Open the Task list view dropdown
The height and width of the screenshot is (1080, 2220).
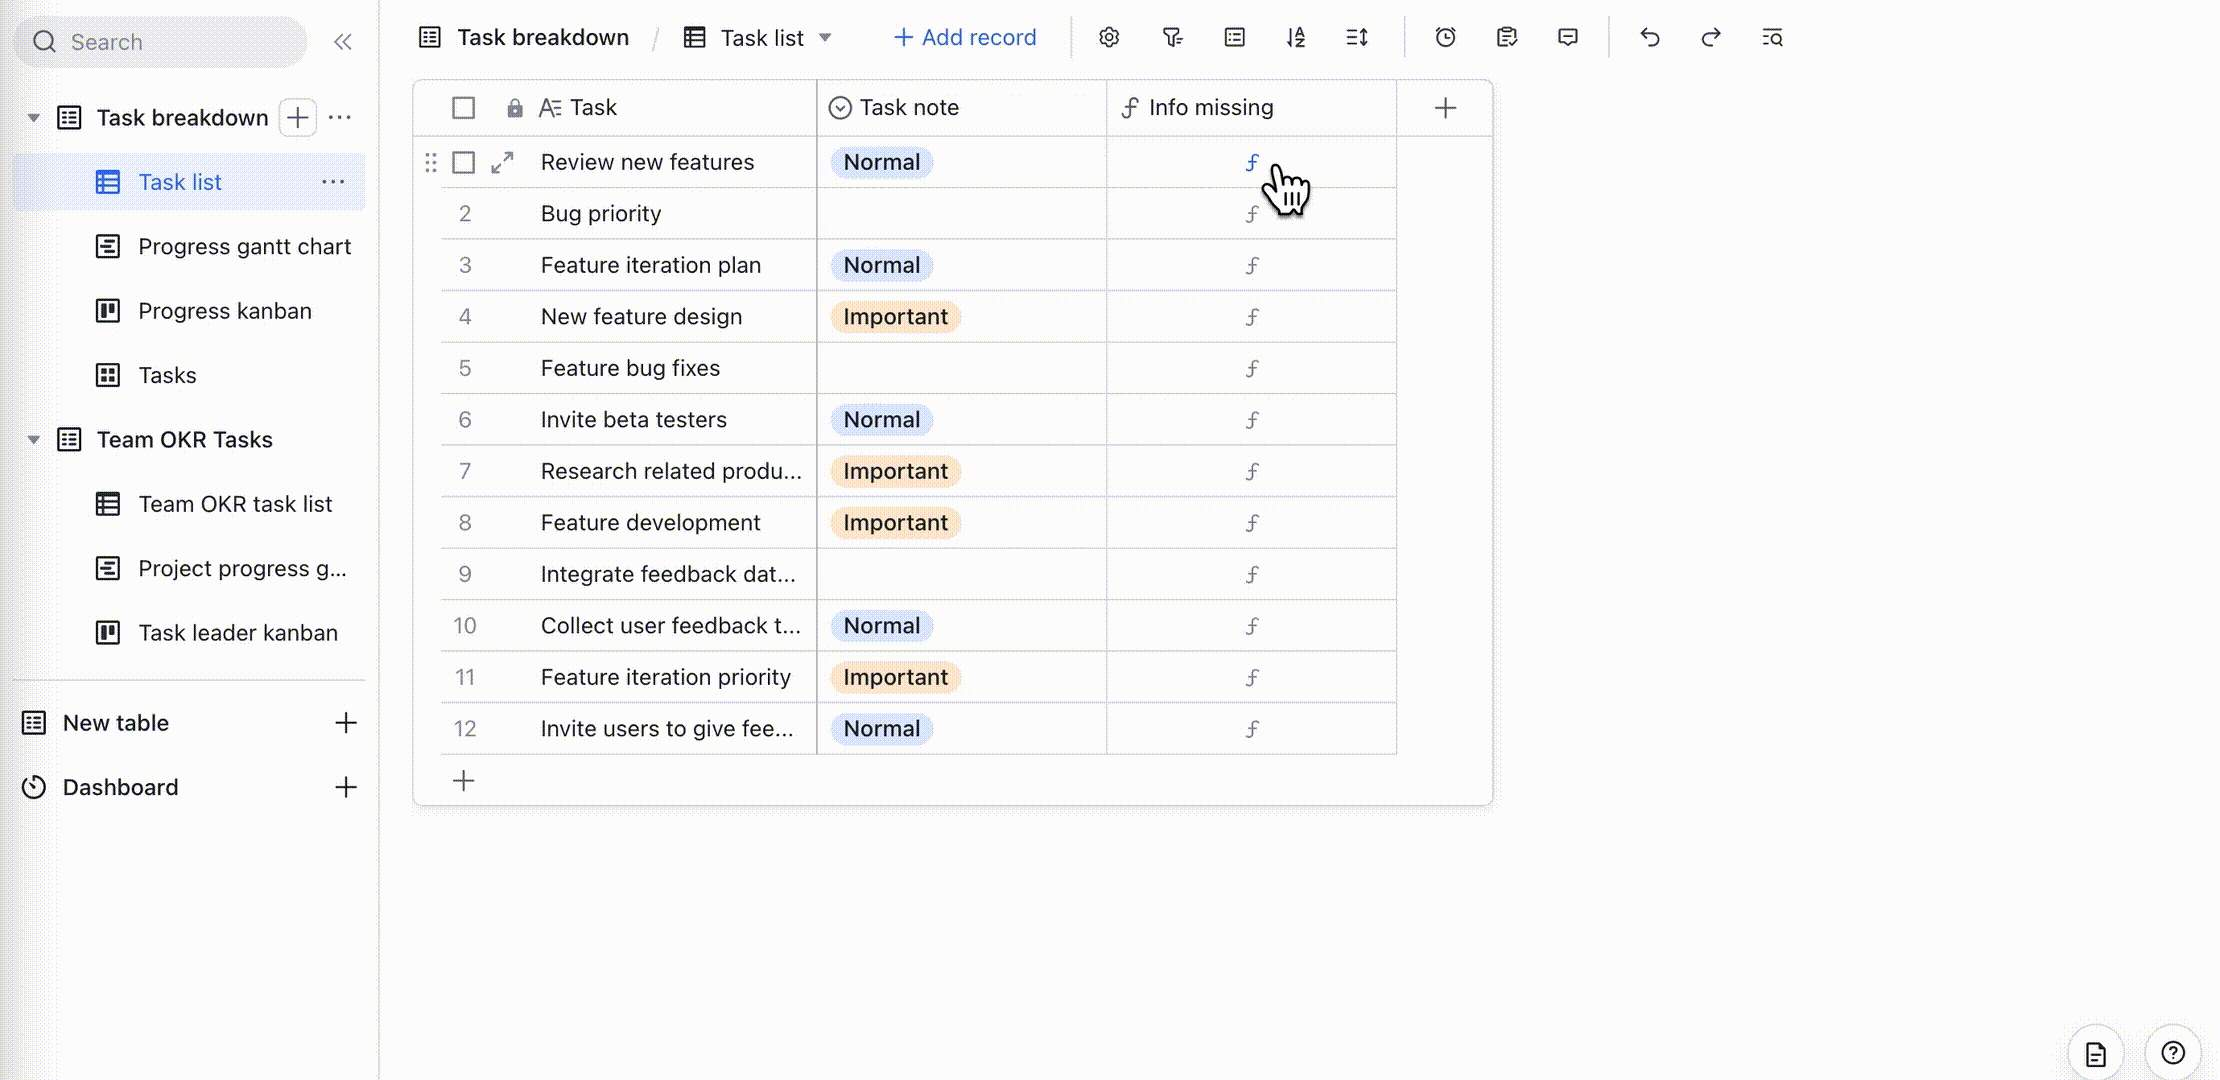(825, 38)
